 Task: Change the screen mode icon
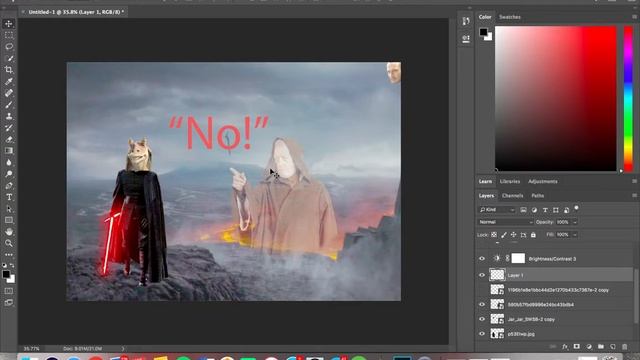click(9, 303)
